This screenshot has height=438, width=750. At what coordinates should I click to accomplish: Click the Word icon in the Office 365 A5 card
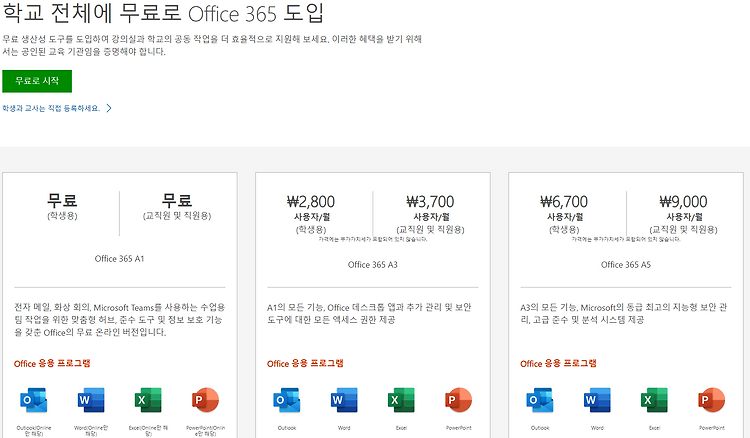[597, 400]
